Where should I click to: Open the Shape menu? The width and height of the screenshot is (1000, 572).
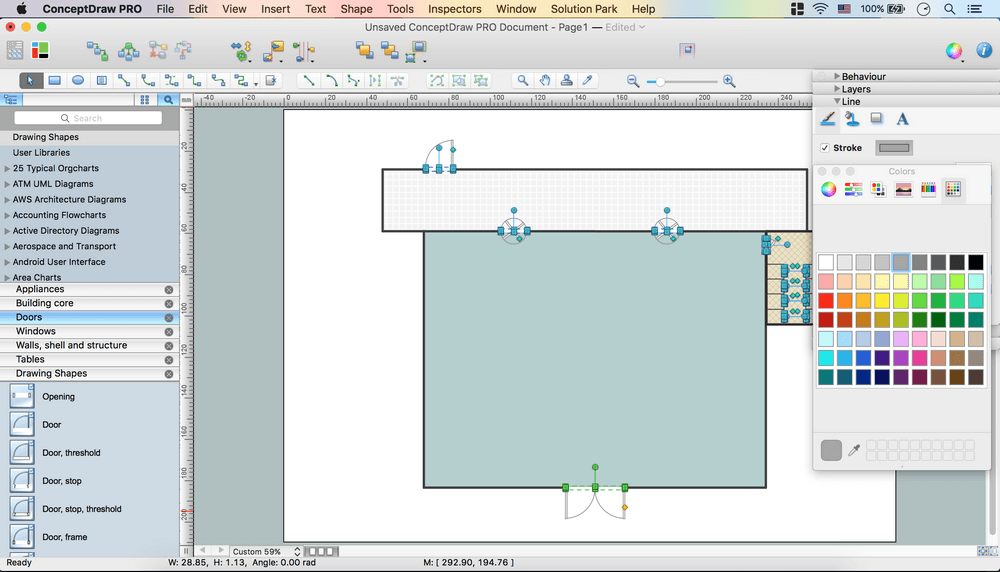[356, 9]
